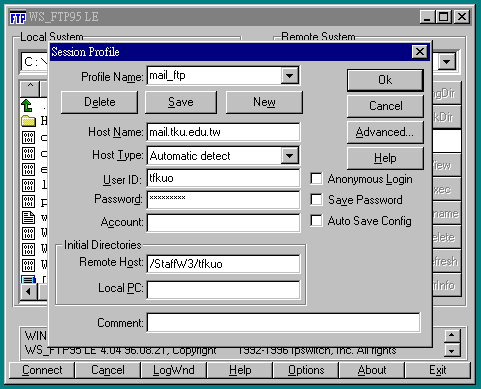Open the LogWnd log window

click(174, 370)
